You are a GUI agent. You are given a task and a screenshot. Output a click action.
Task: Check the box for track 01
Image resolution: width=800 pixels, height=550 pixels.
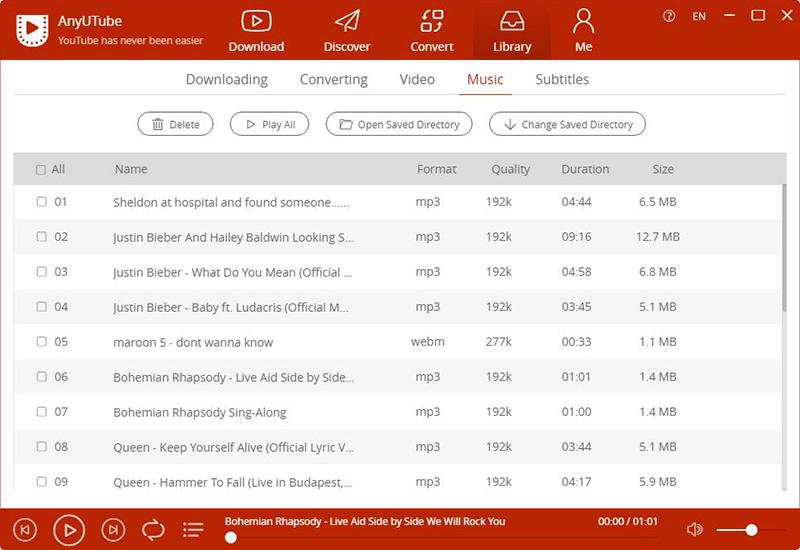tap(42, 202)
